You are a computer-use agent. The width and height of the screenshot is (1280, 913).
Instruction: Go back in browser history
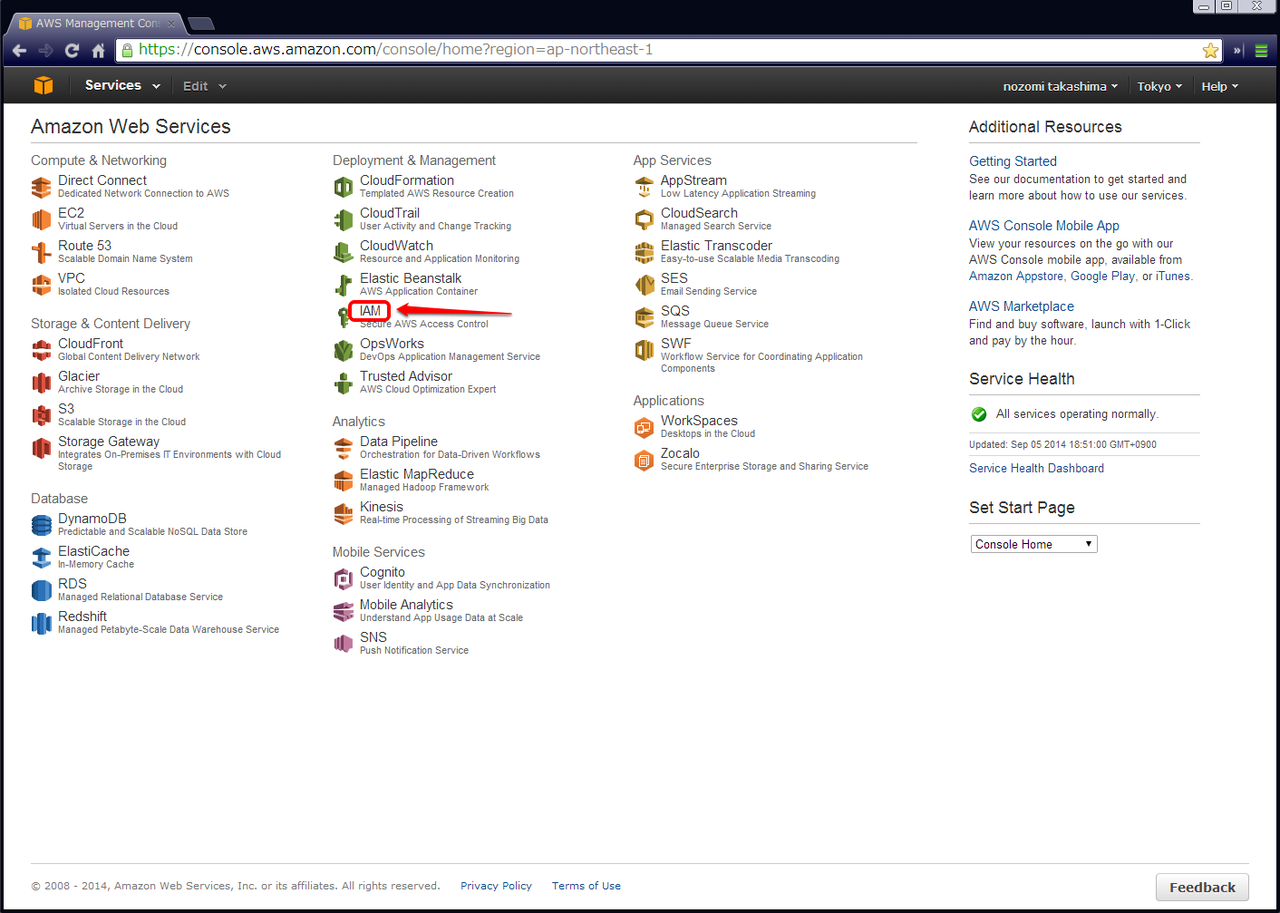[x=19, y=50]
